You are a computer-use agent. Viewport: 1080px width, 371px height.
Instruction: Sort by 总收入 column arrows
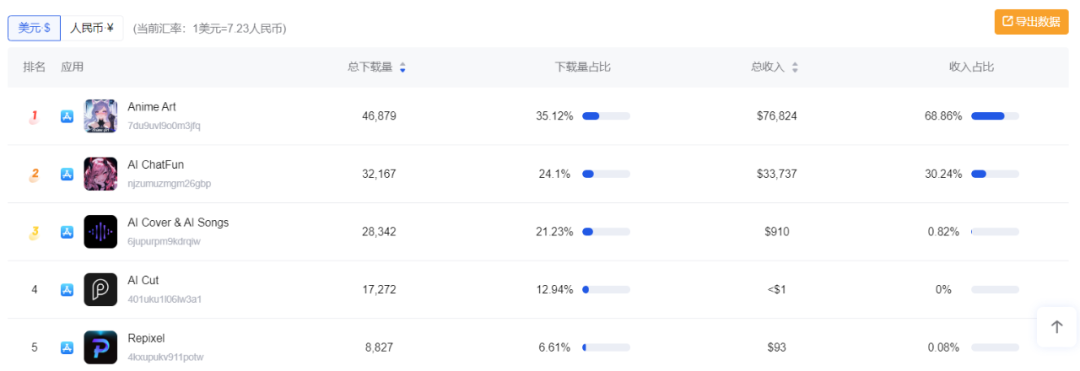tap(795, 67)
